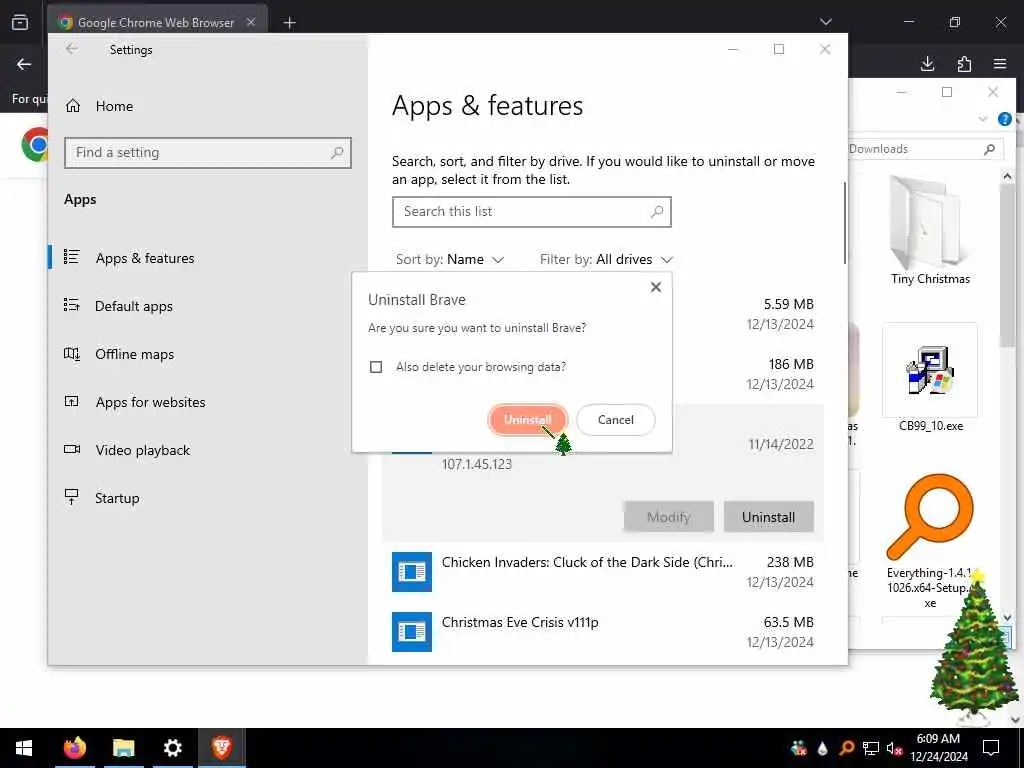This screenshot has height=768, width=1024.
Task: Click the Home house icon in Settings
Action: point(72,106)
